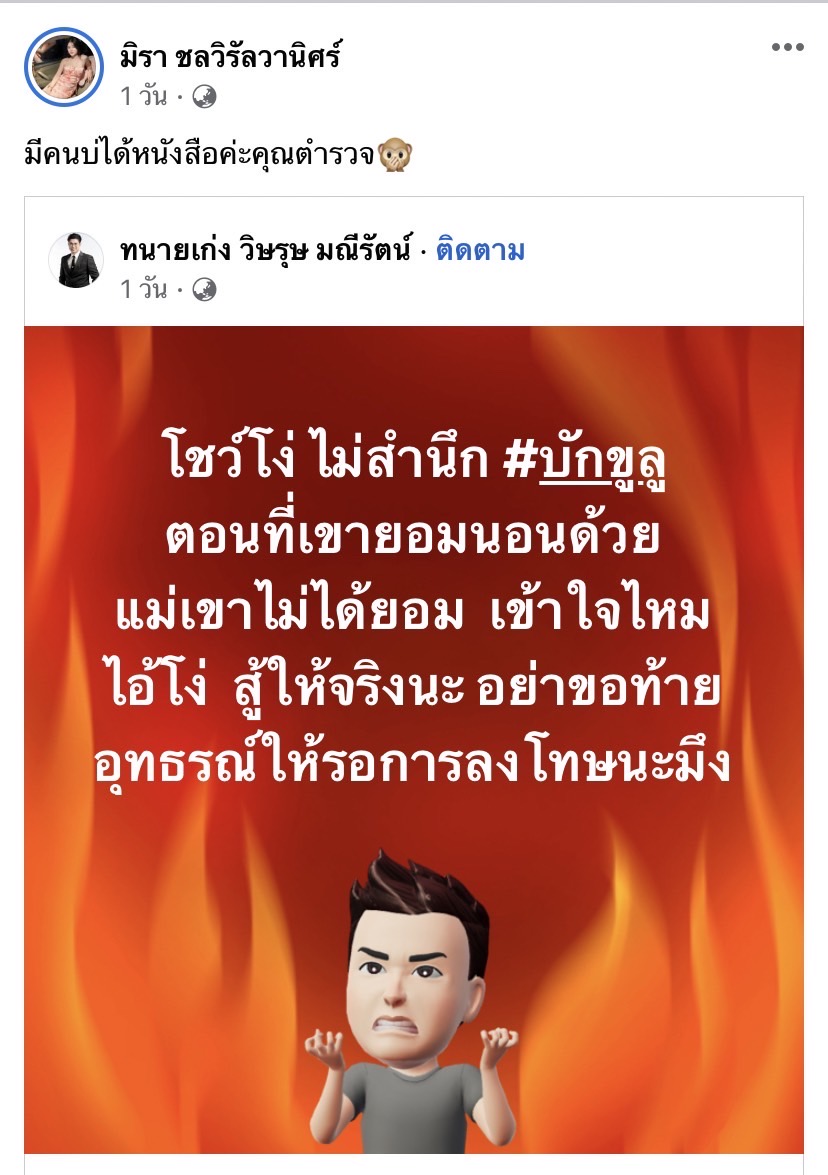Screen dimensions: 828x1175
Task: Tap the angry cartoon avatar figure
Action: 411,1003
